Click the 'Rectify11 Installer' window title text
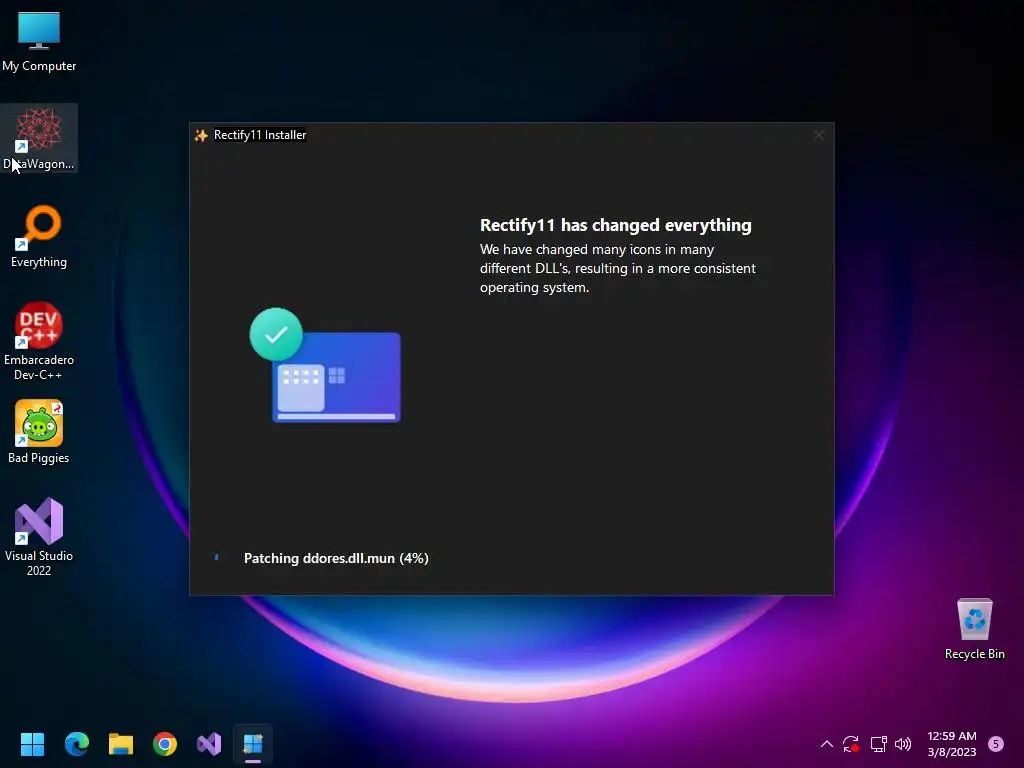Screen dimensions: 1024x768 click(x=260, y=135)
